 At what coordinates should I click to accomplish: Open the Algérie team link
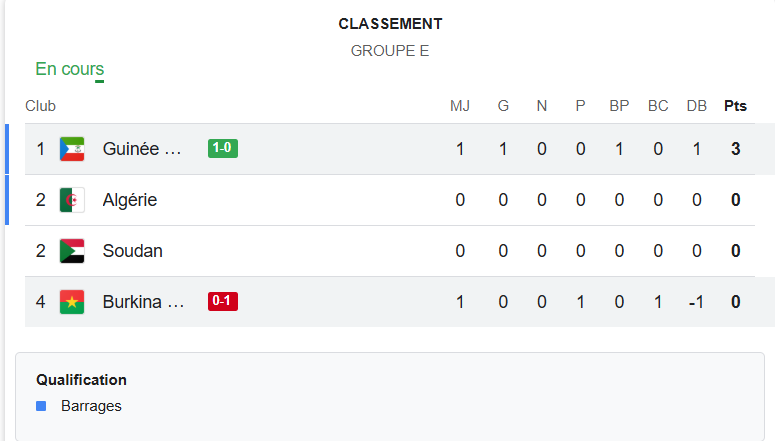pos(130,200)
